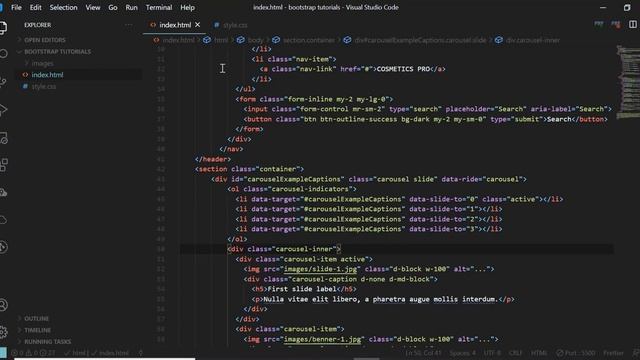640x360 pixels.
Task: Click the Explorer panel title
Action: click(38, 25)
